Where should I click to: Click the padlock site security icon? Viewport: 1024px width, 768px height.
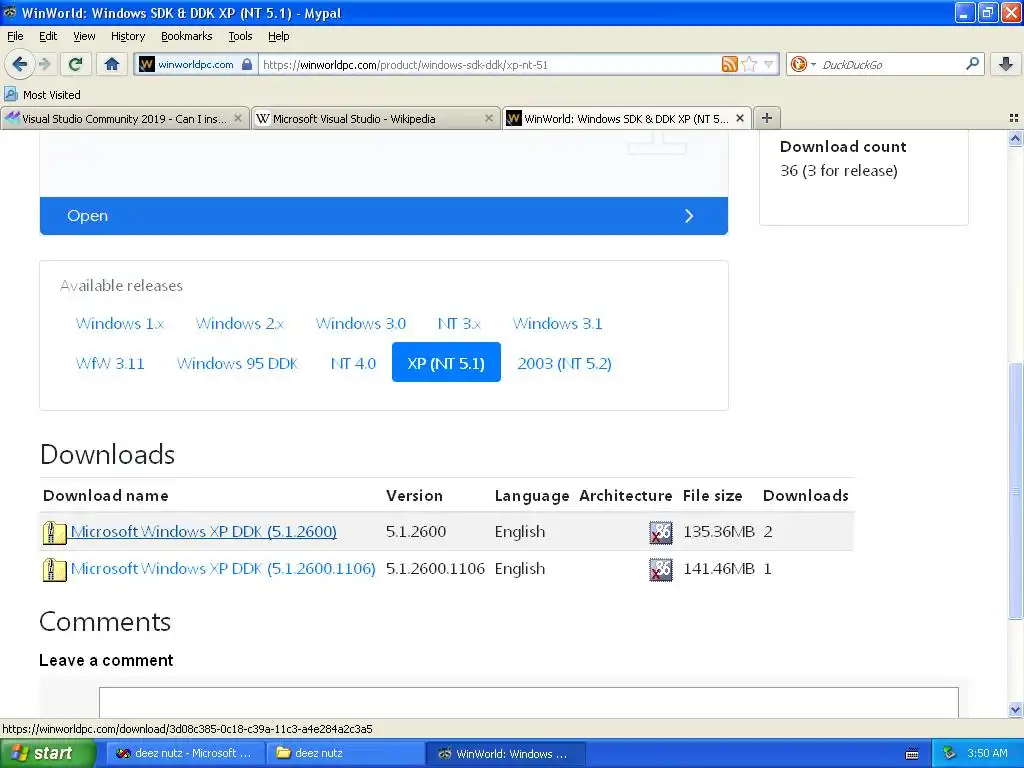(x=247, y=64)
